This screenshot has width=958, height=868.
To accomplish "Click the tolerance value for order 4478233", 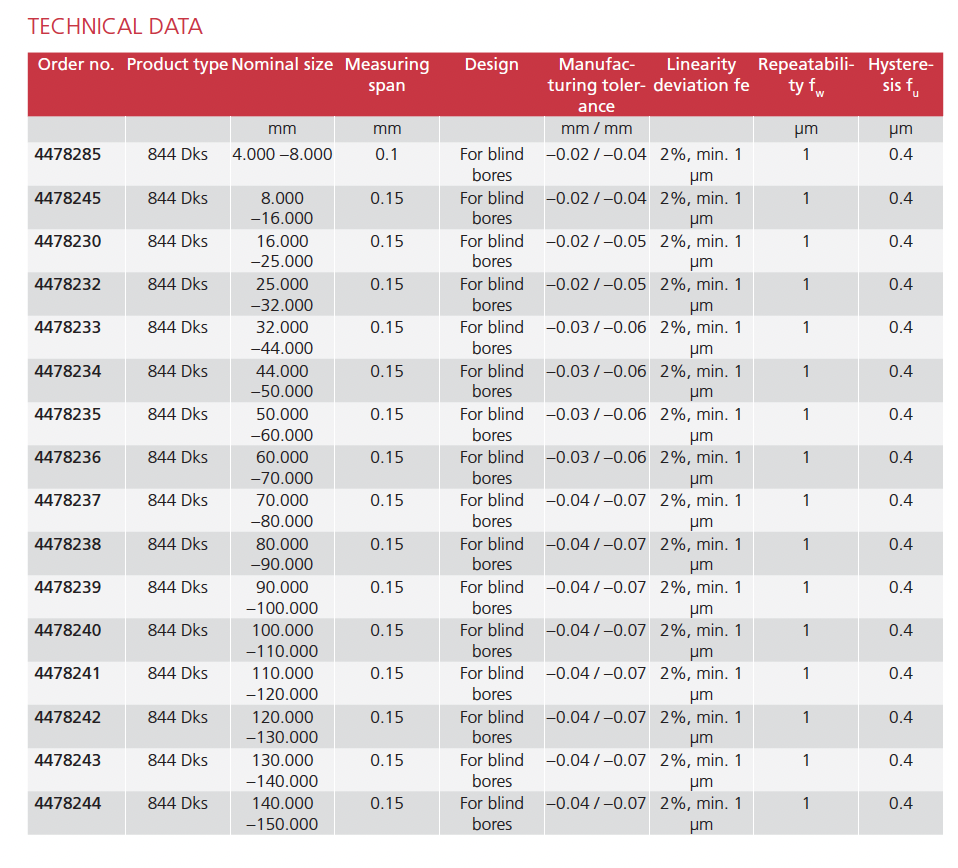I will pyautogui.click(x=596, y=327).
